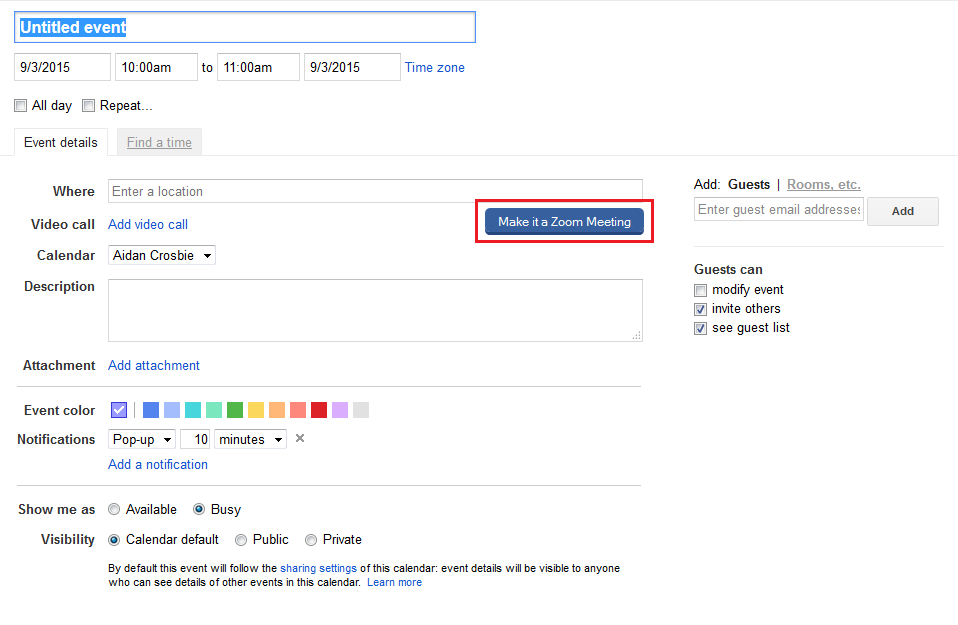Screen dimensions: 958x625
Task: Open the notification minutes dropdown
Action: tap(250, 439)
